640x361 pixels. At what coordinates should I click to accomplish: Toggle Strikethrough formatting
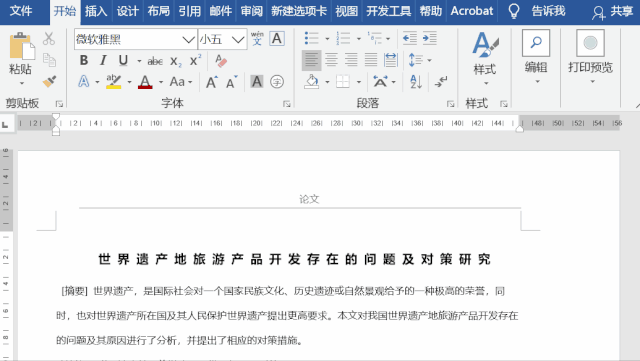[155, 61]
